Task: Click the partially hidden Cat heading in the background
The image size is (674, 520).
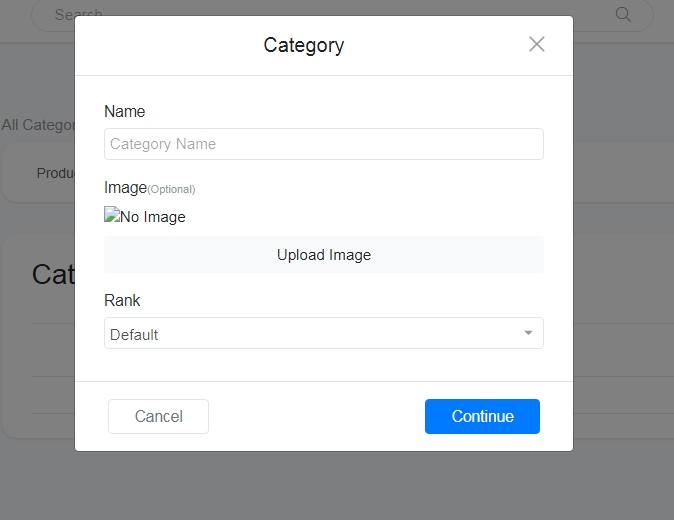Action: pyautogui.click(x=53, y=275)
